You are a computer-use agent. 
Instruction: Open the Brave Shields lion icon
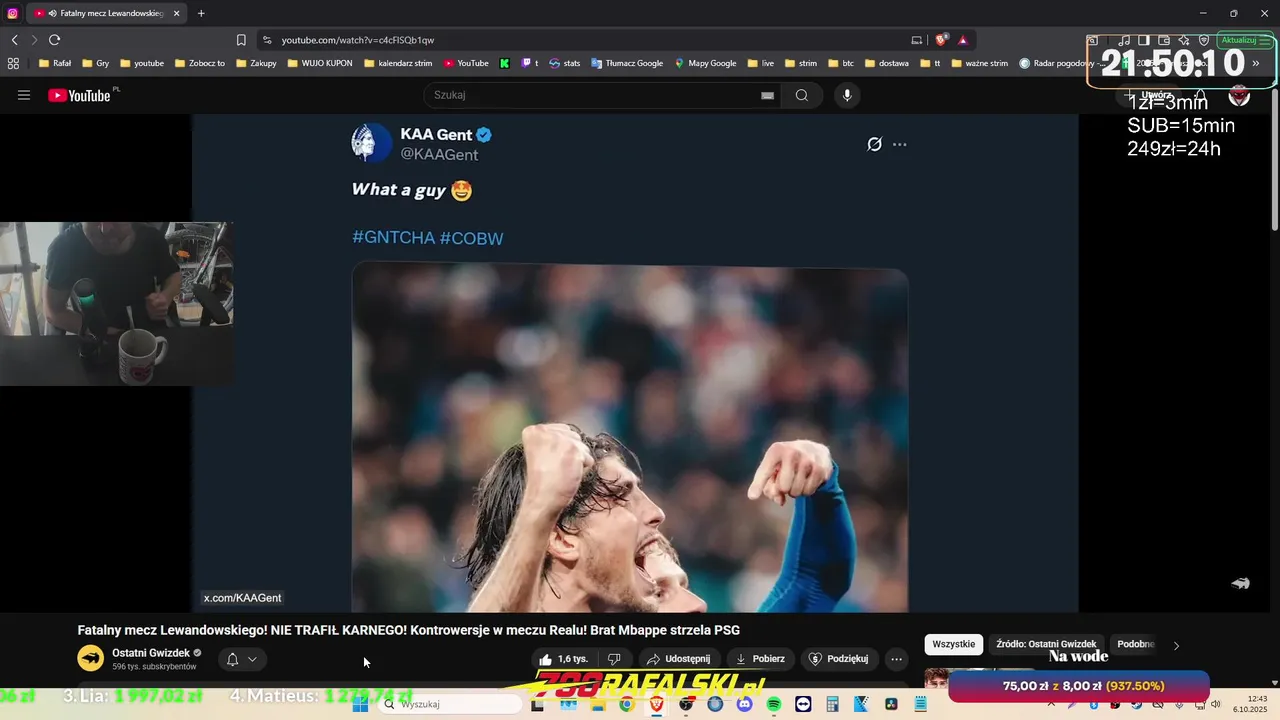[941, 40]
